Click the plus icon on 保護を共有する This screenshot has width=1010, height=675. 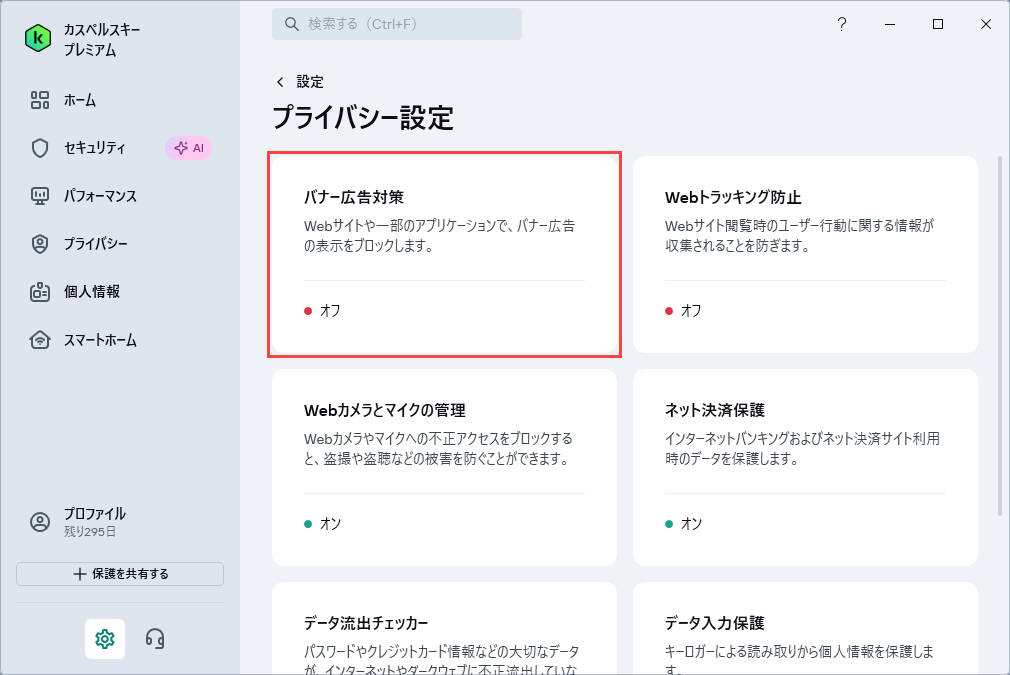tap(79, 574)
